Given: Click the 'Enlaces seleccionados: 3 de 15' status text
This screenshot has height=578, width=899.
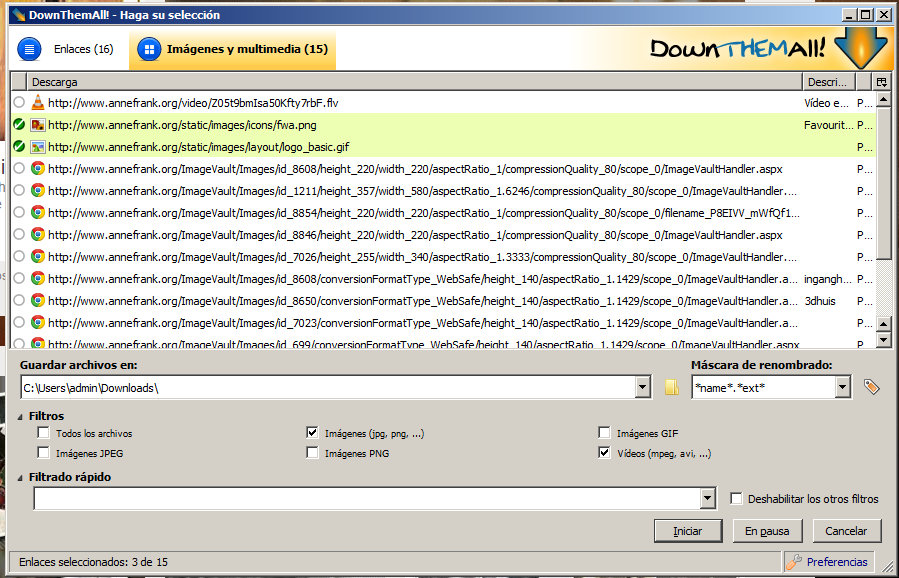Looking at the screenshot, I should (93, 562).
